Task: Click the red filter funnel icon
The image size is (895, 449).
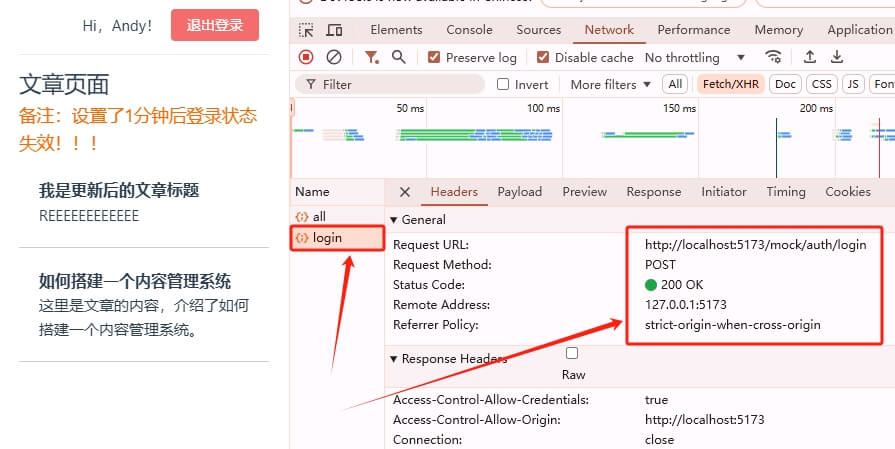Action: click(371, 58)
